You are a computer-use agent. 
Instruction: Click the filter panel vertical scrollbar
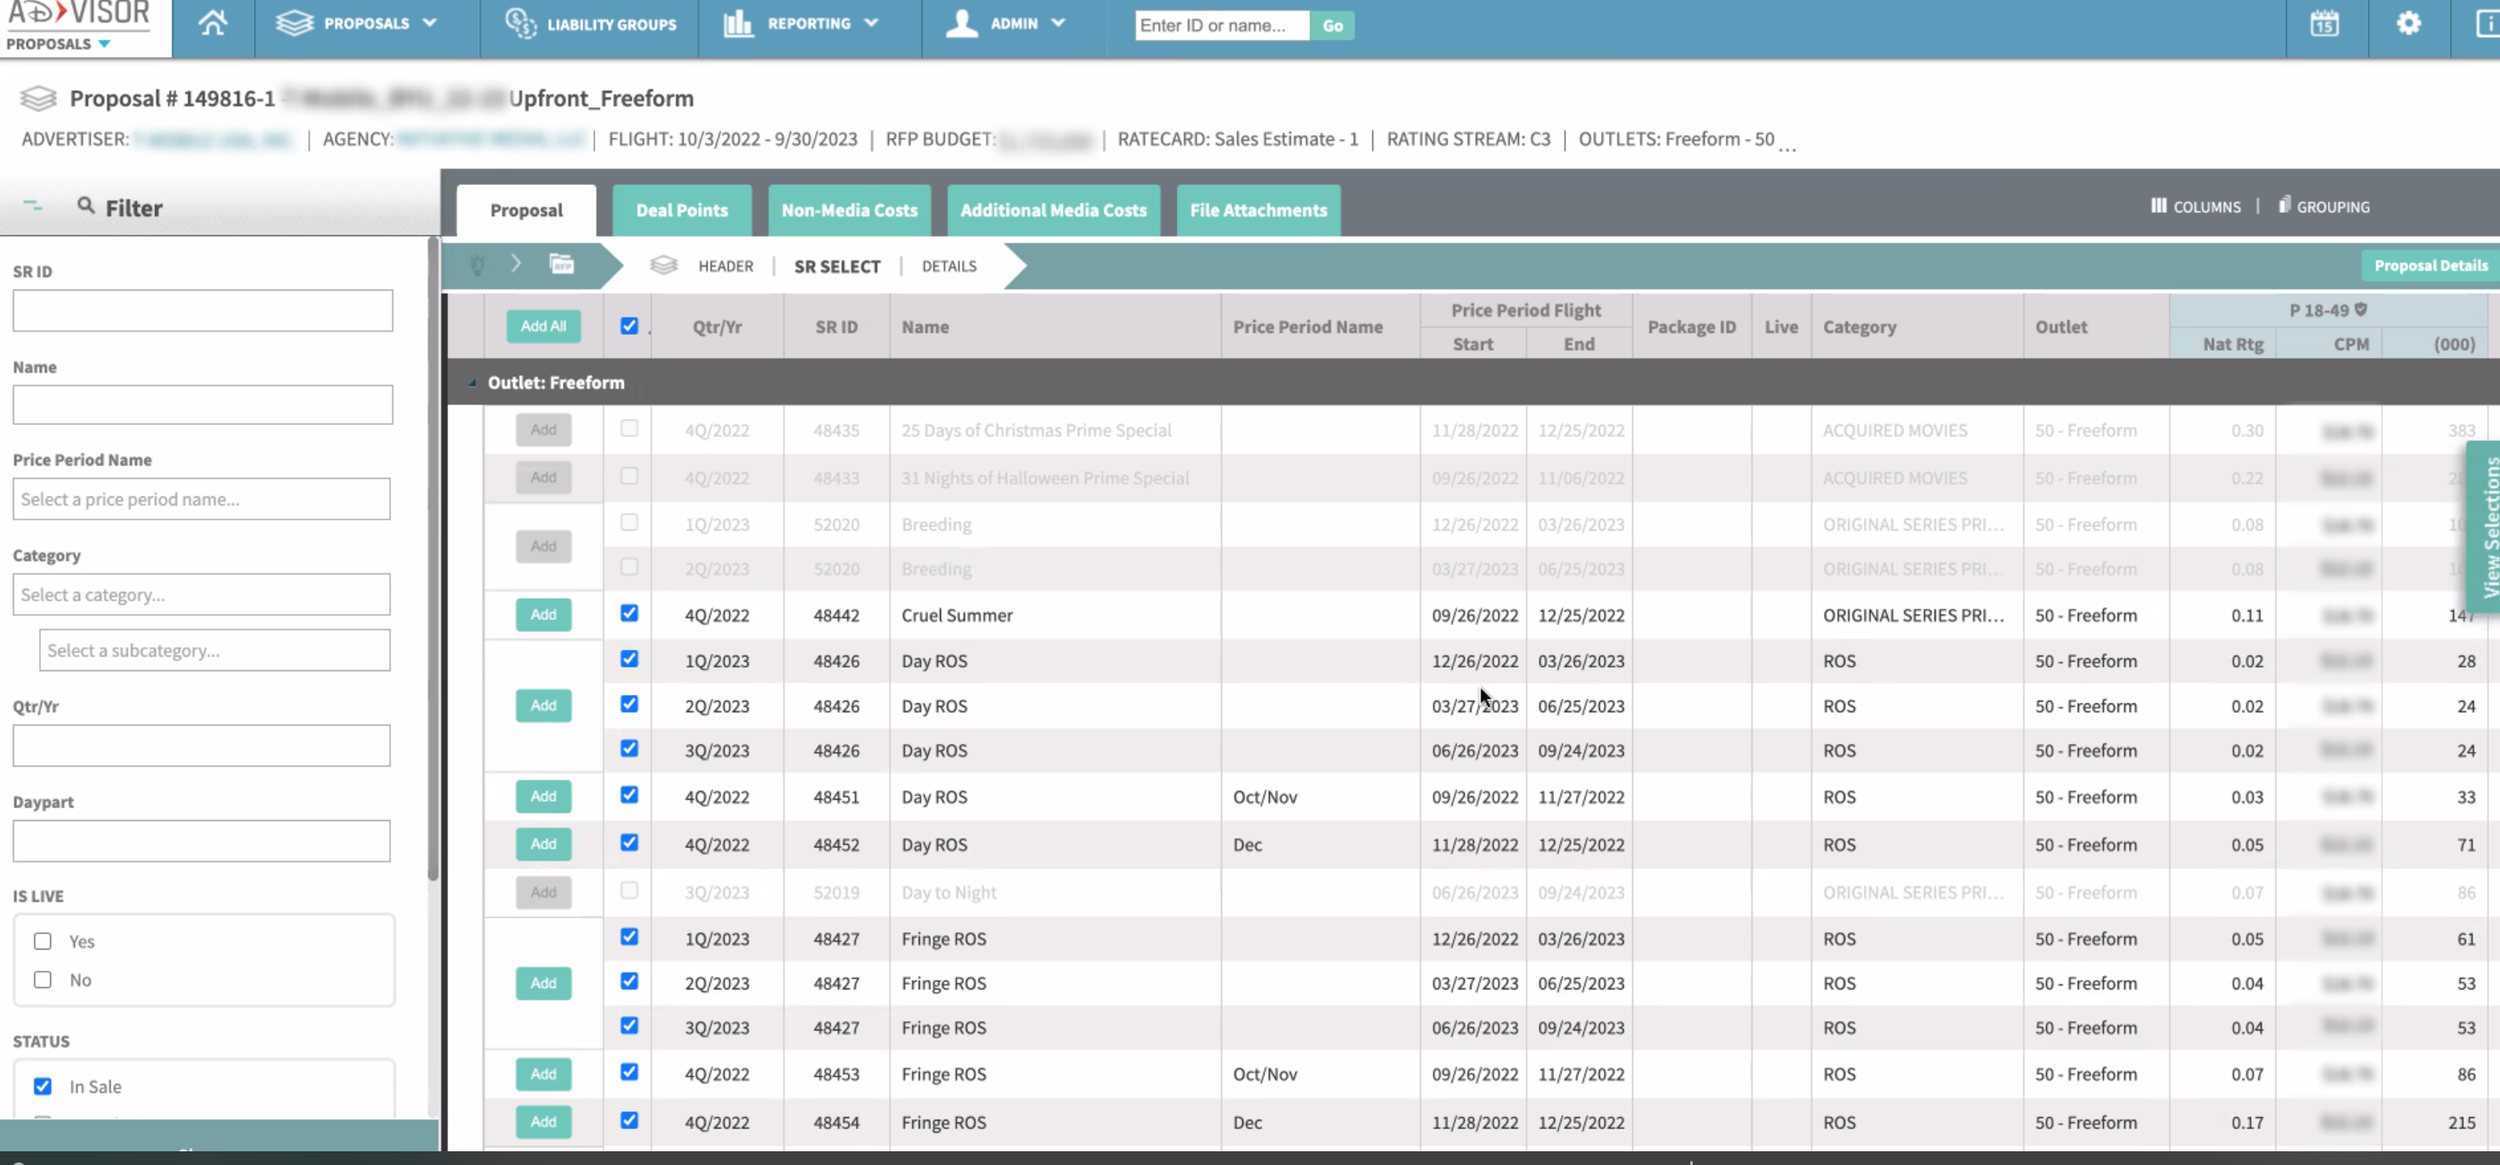click(x=433, y=560)
